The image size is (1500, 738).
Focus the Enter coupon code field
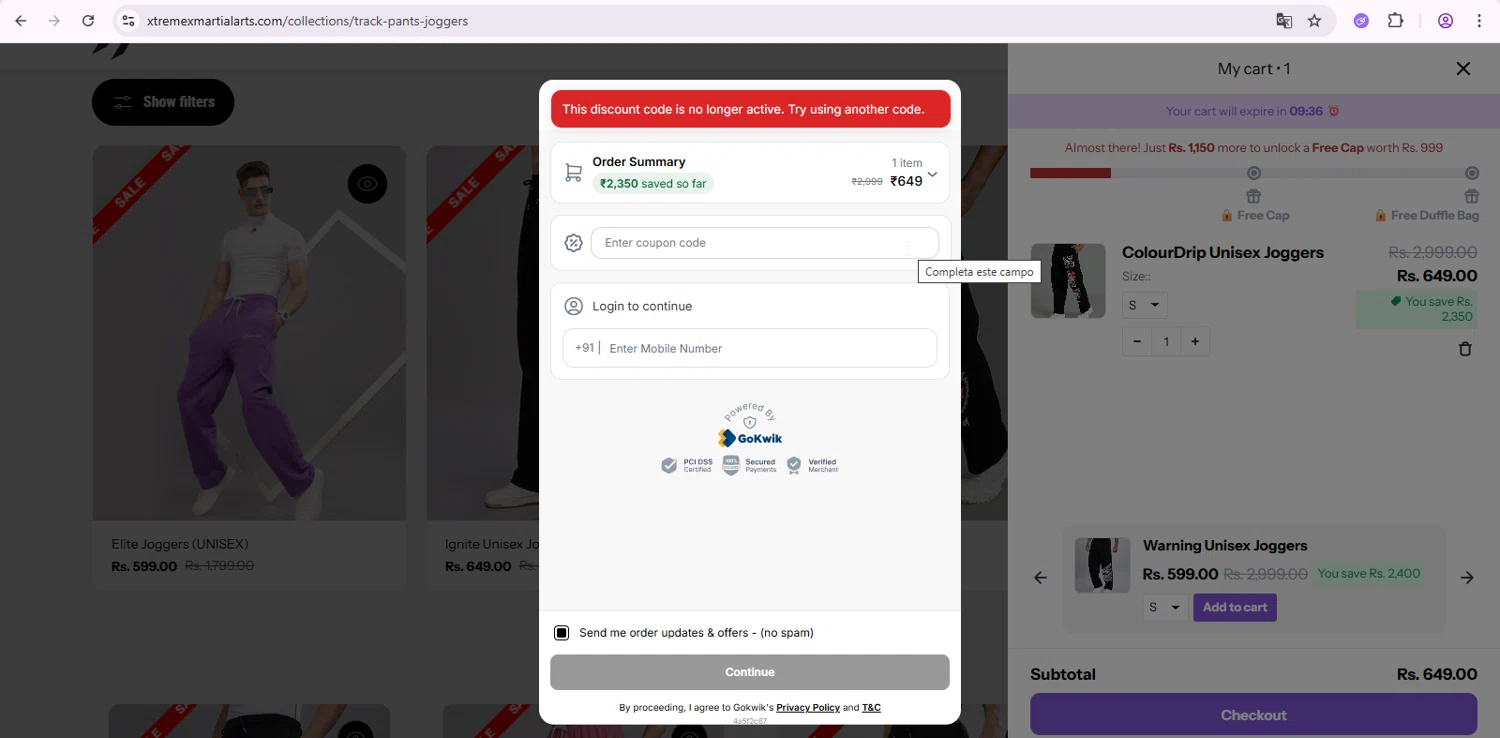[765, 243]
